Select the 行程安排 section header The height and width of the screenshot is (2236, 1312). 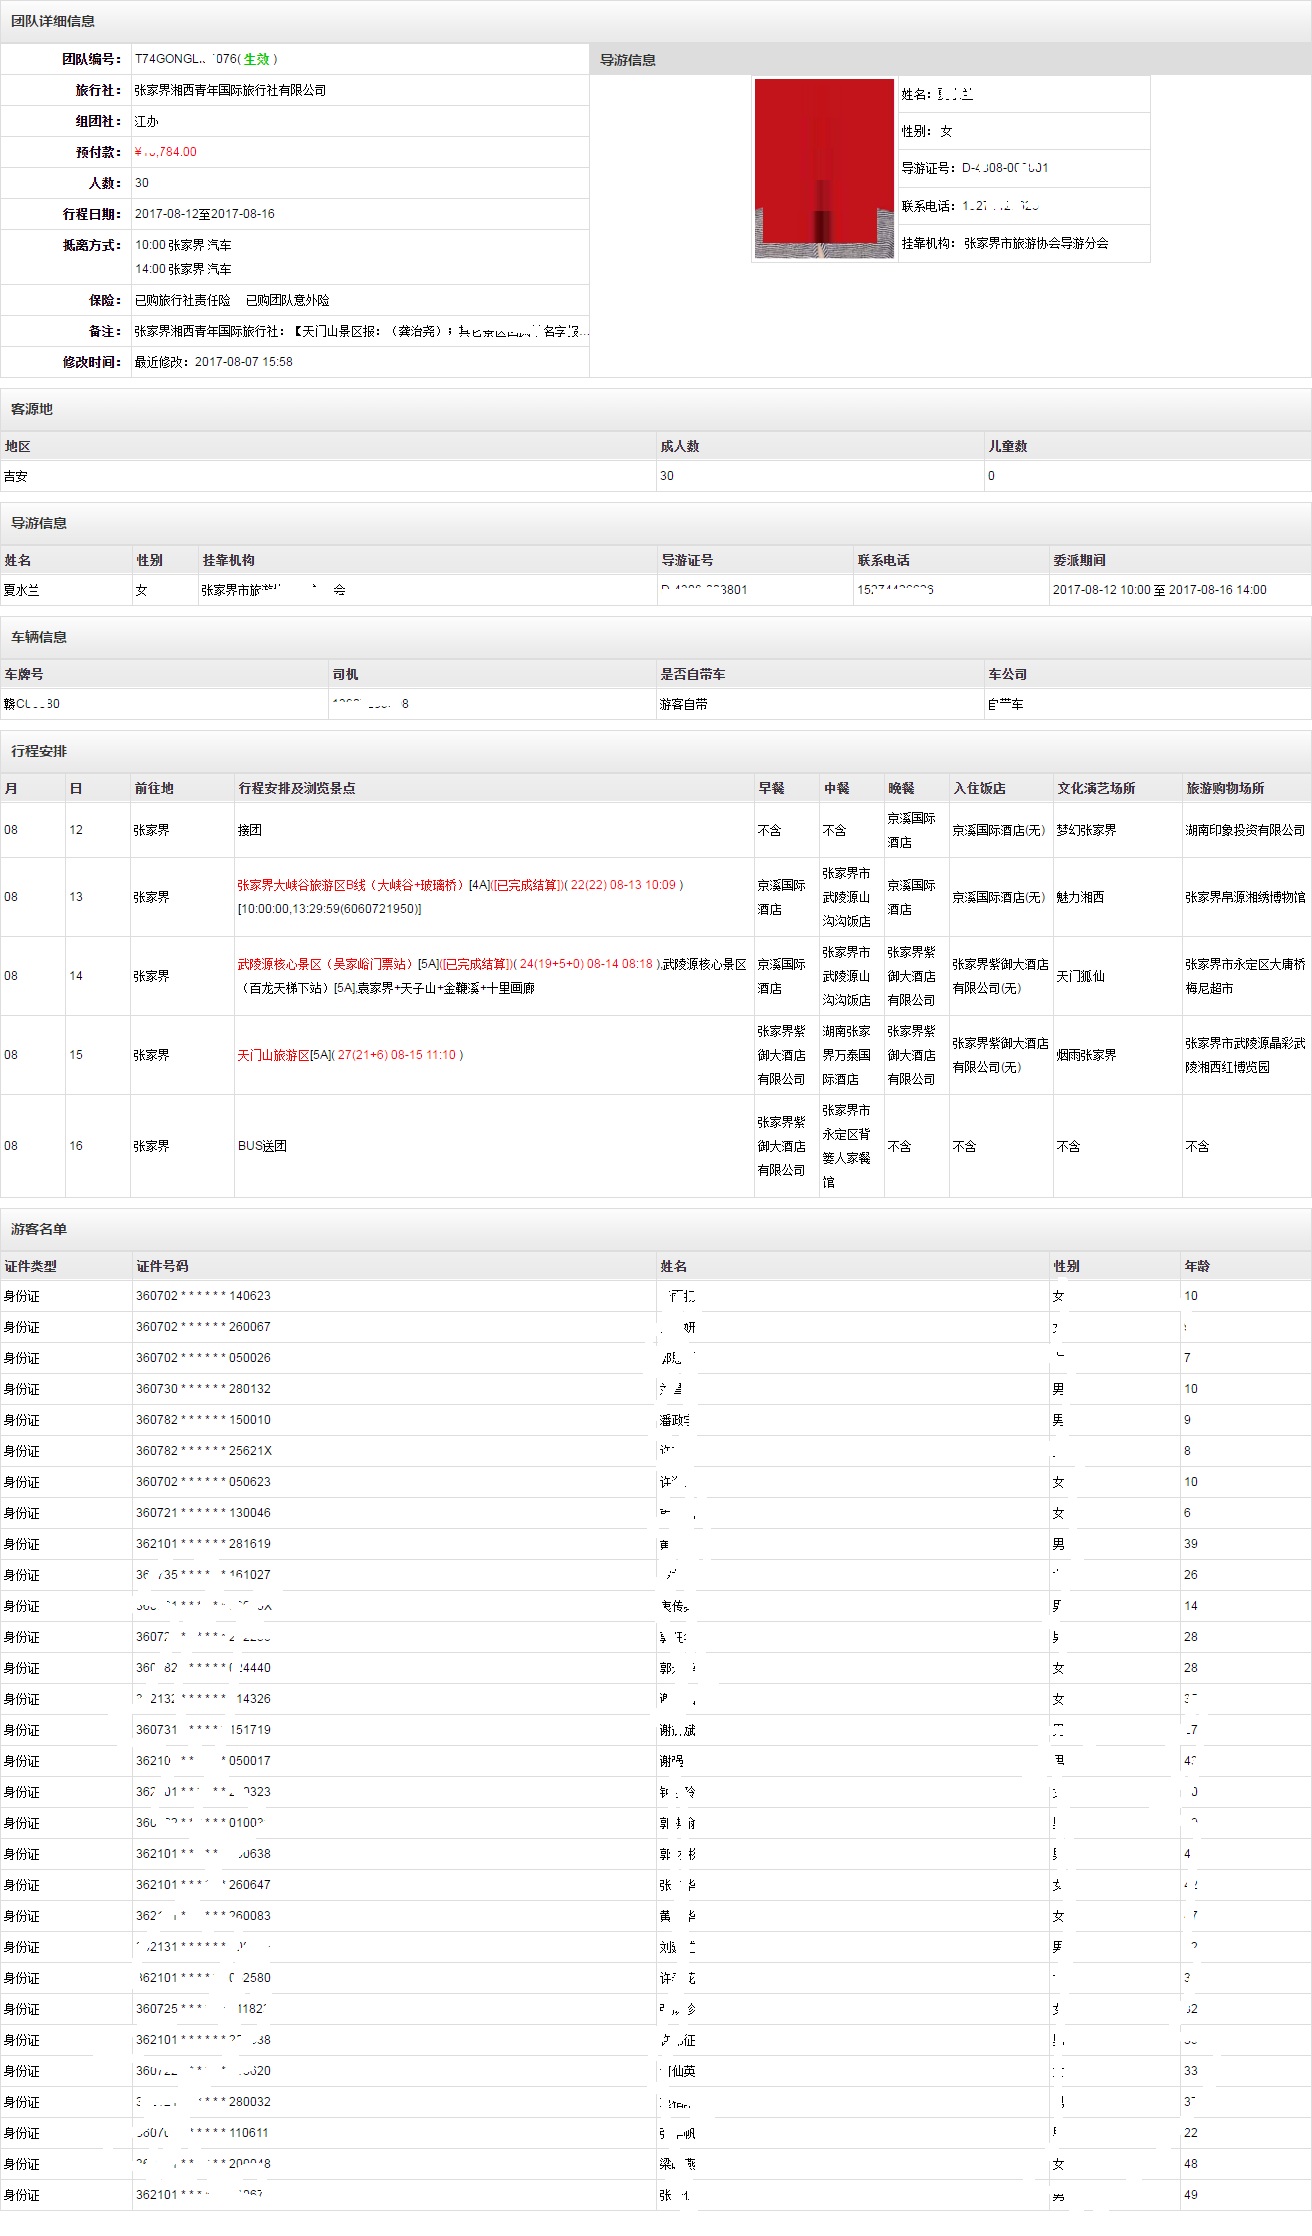pyautogui.click(x=39, y=751)
